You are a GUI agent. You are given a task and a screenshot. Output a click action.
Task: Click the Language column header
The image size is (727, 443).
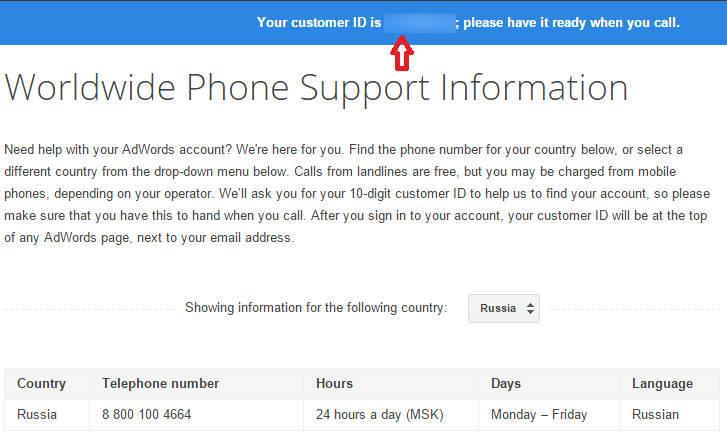tap(662, 383)
